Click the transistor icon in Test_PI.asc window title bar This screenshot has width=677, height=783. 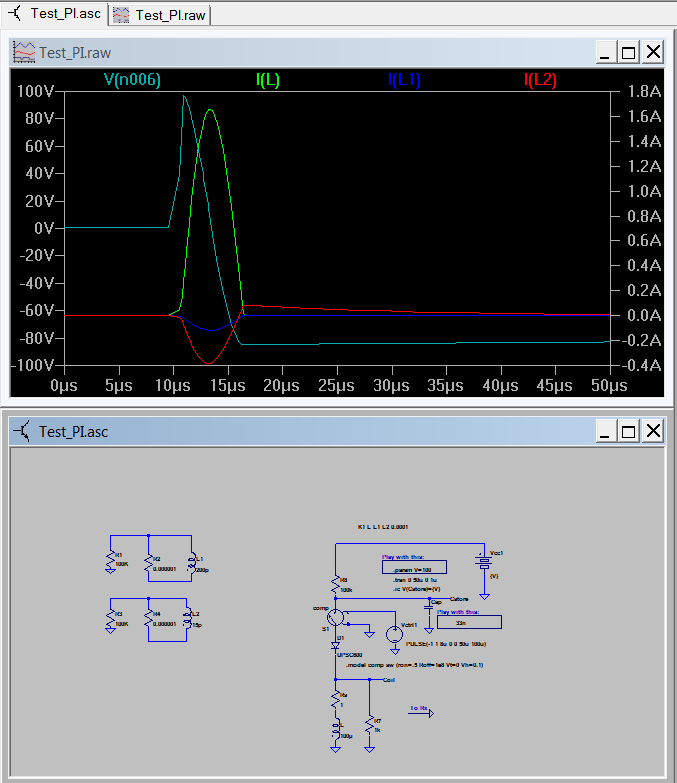click(x=22, y=431)
